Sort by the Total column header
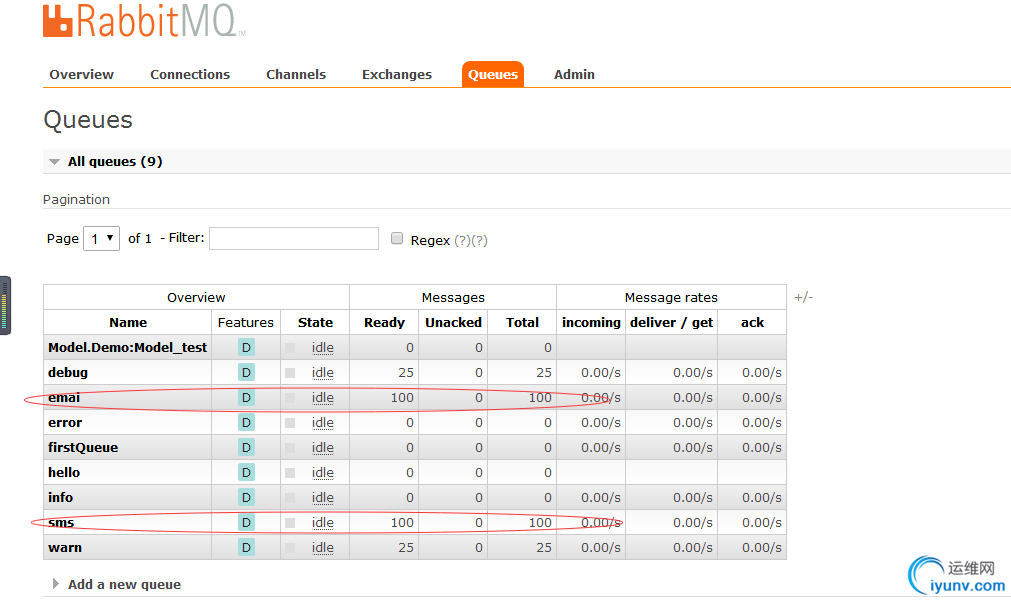Viewport: 1011px width, 602px height. pyautogui.click(x=522, y=323)
